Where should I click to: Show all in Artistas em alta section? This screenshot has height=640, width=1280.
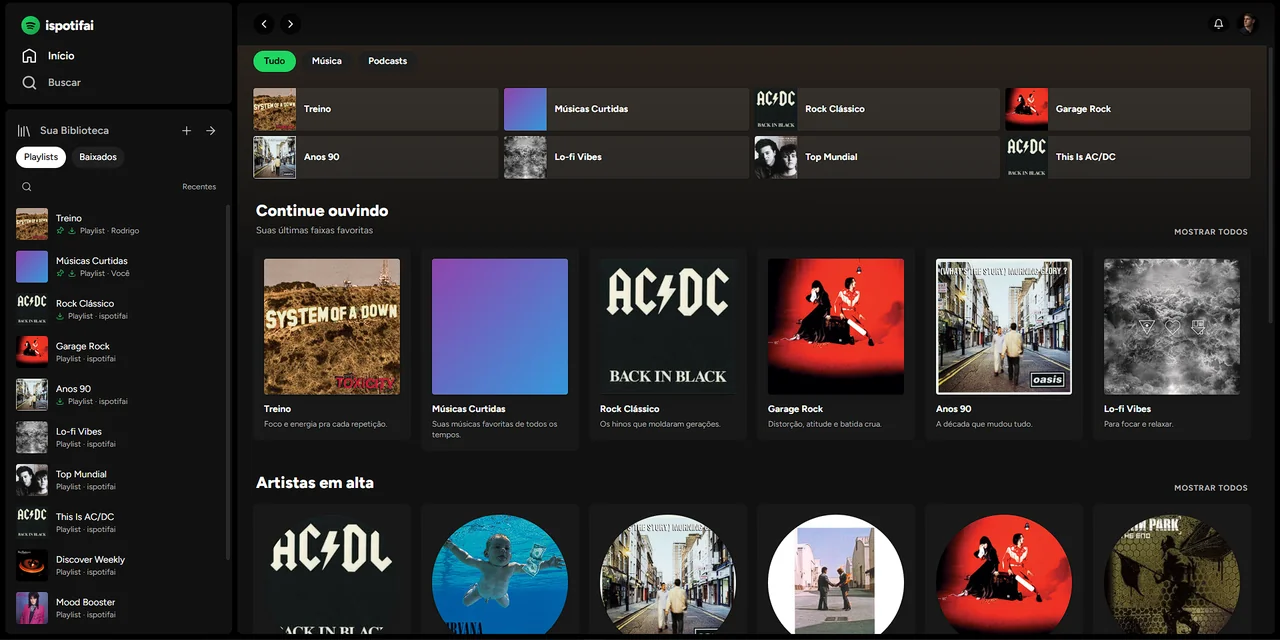click(x=1211, y=488)
